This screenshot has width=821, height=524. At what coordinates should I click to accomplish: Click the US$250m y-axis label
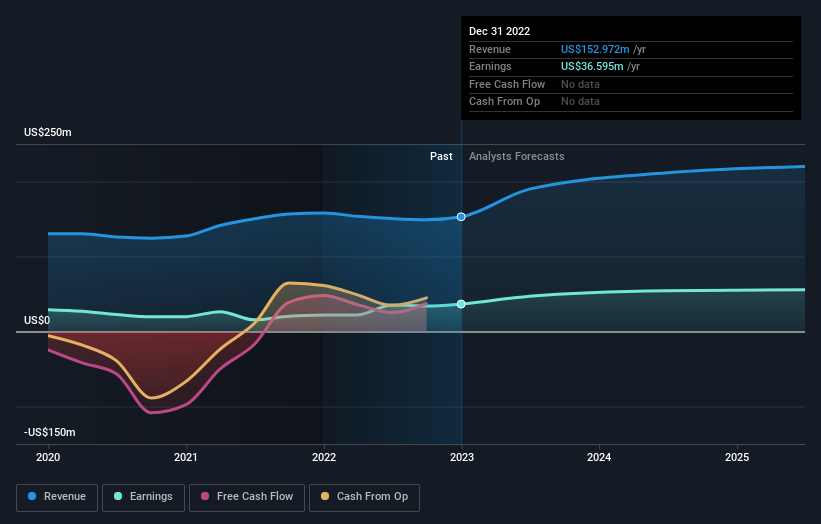(x=48, y=132)
